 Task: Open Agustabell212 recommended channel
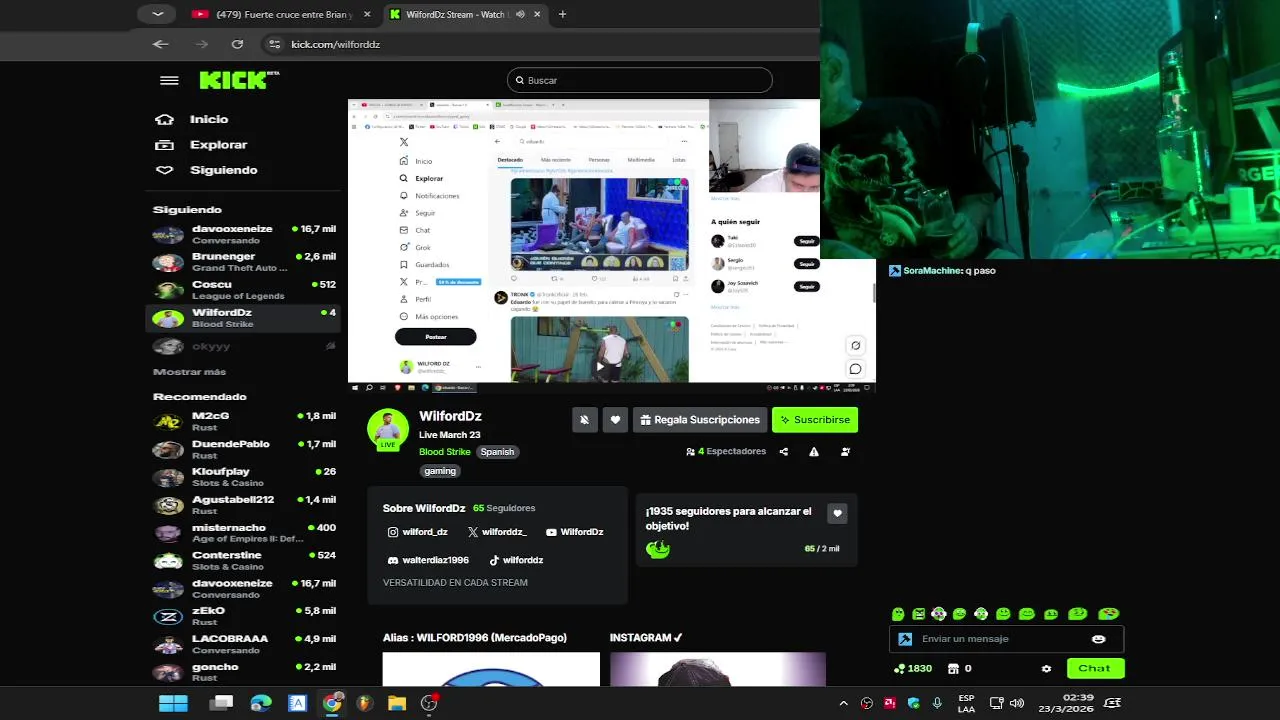(x=243, y=505)
